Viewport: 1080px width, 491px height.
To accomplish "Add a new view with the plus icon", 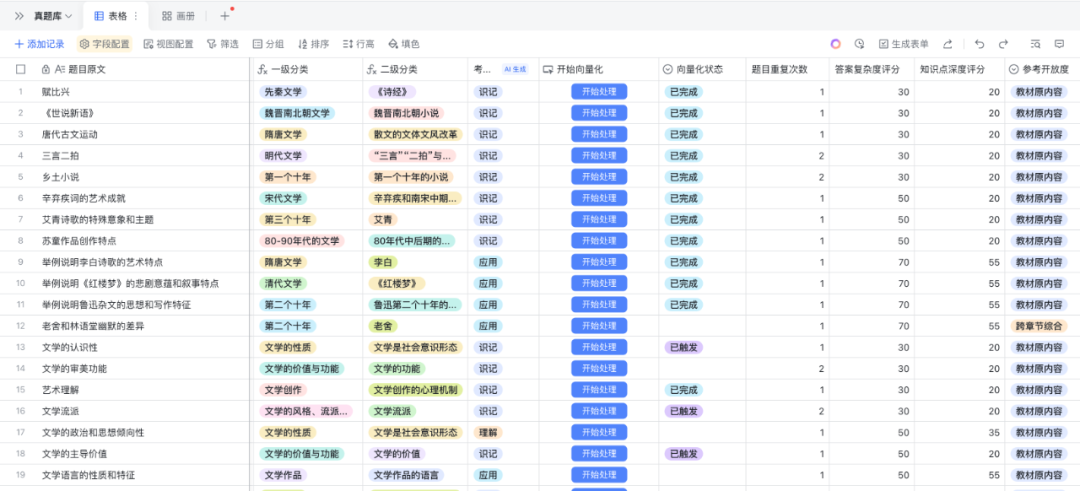I will [225, 16].
